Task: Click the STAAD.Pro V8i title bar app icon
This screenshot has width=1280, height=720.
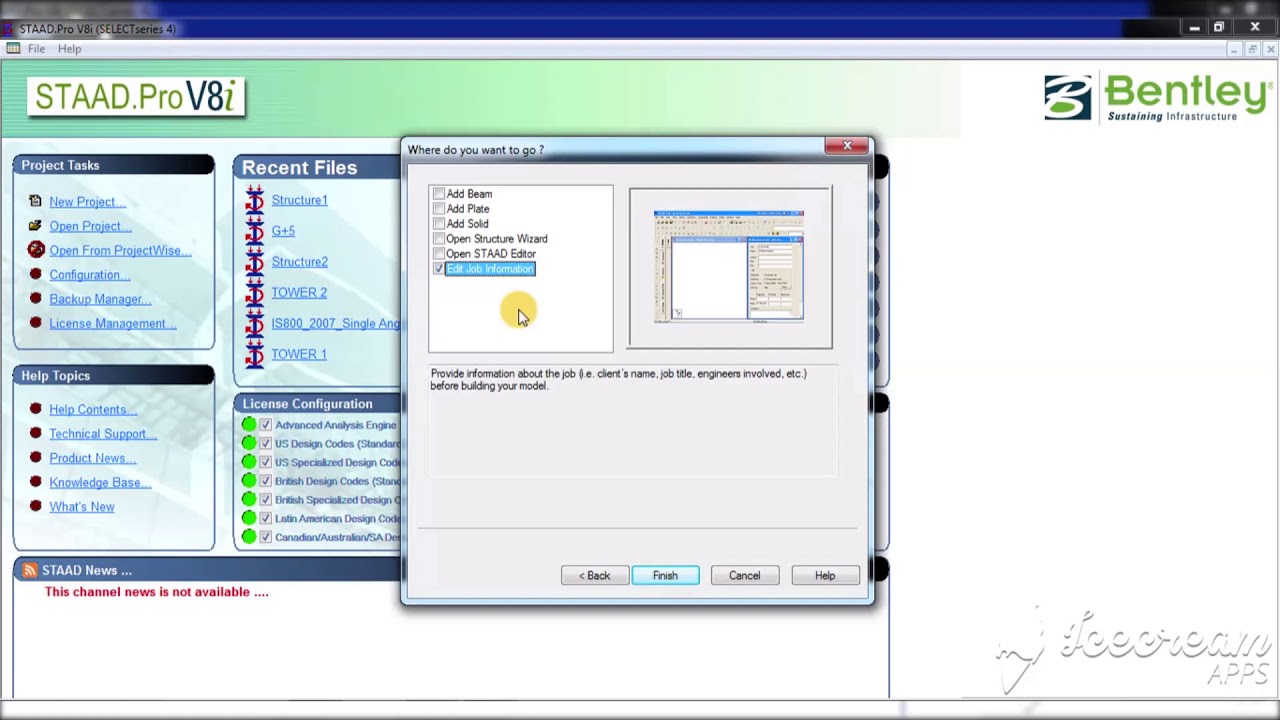Action: (9, 29)
